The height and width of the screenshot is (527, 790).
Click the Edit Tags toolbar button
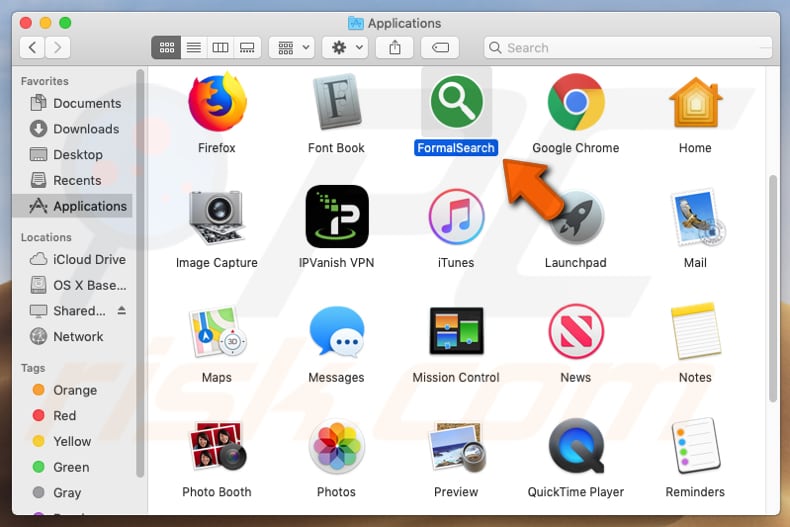coord(440,48)
